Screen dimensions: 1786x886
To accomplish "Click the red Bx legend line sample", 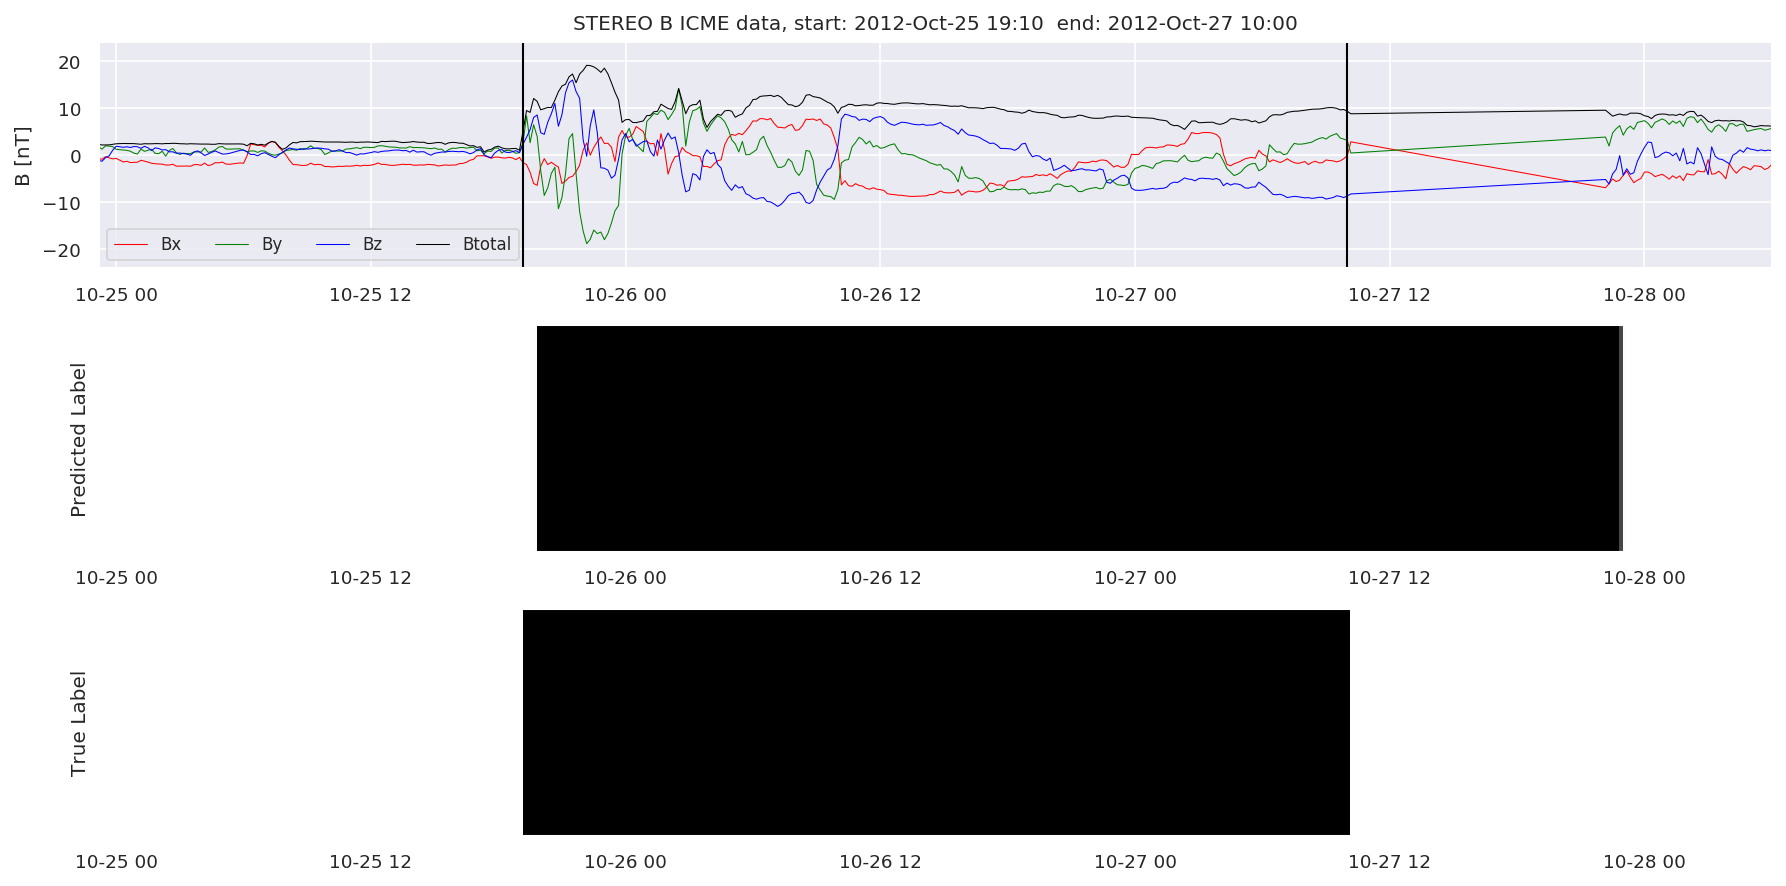I will click(x=131, y=244).
